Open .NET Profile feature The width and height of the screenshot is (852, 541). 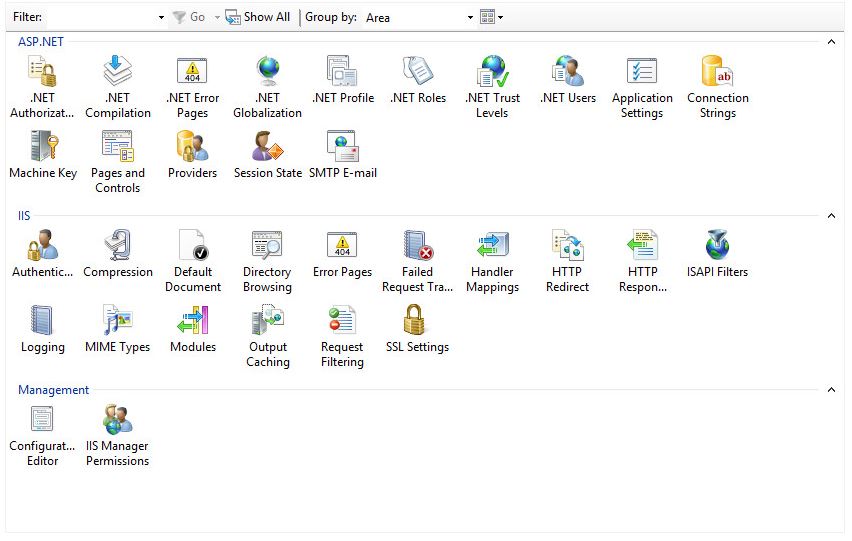(x=342, y=80)
